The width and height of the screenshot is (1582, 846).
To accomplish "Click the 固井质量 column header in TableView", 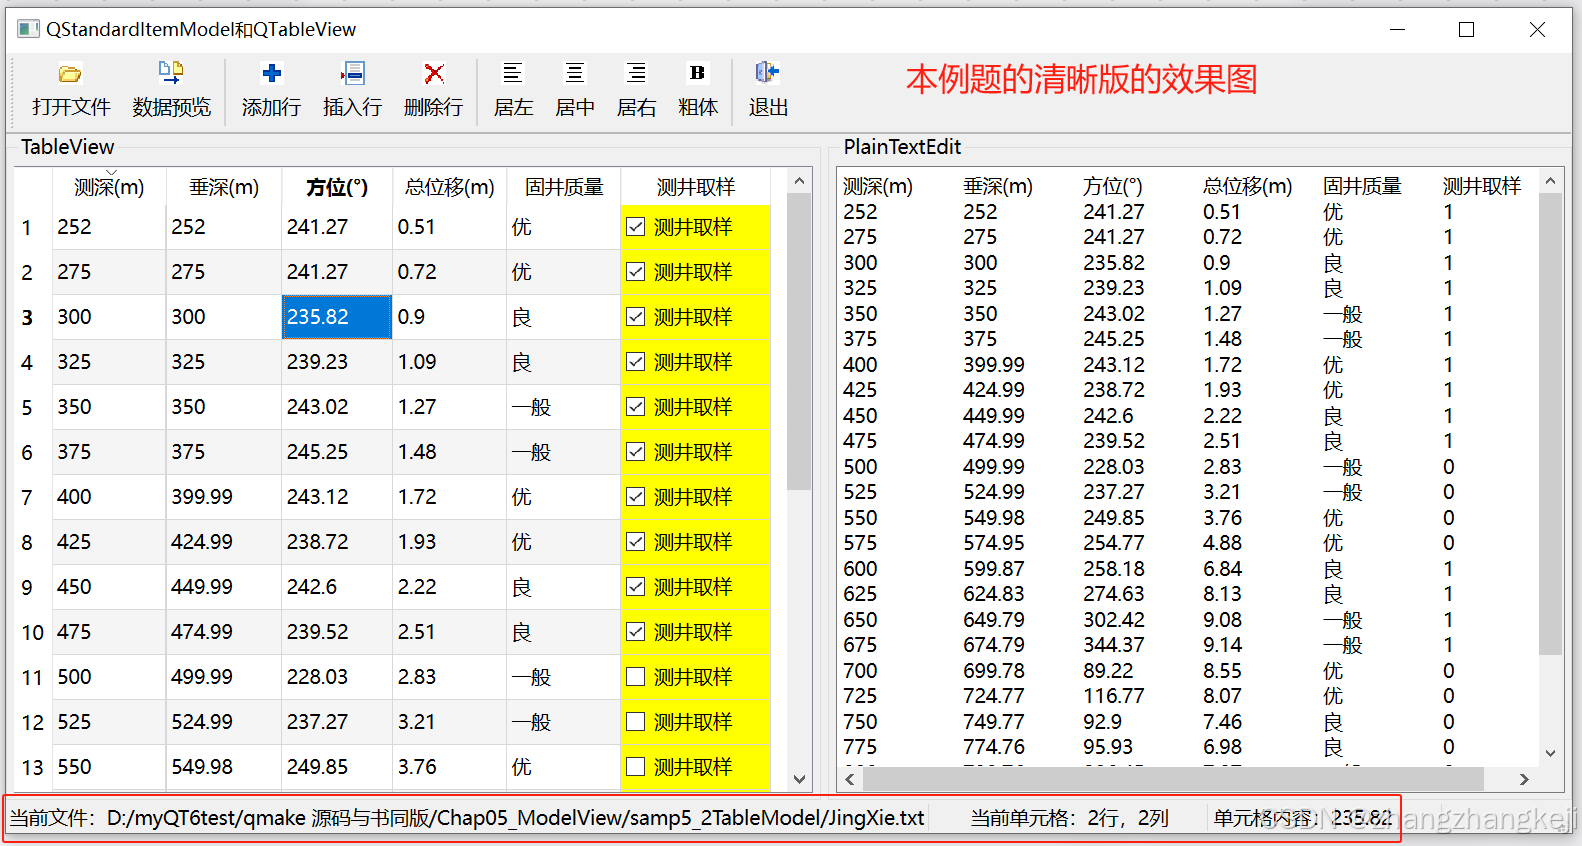I will pyautogui.click(x=564, y=187).
